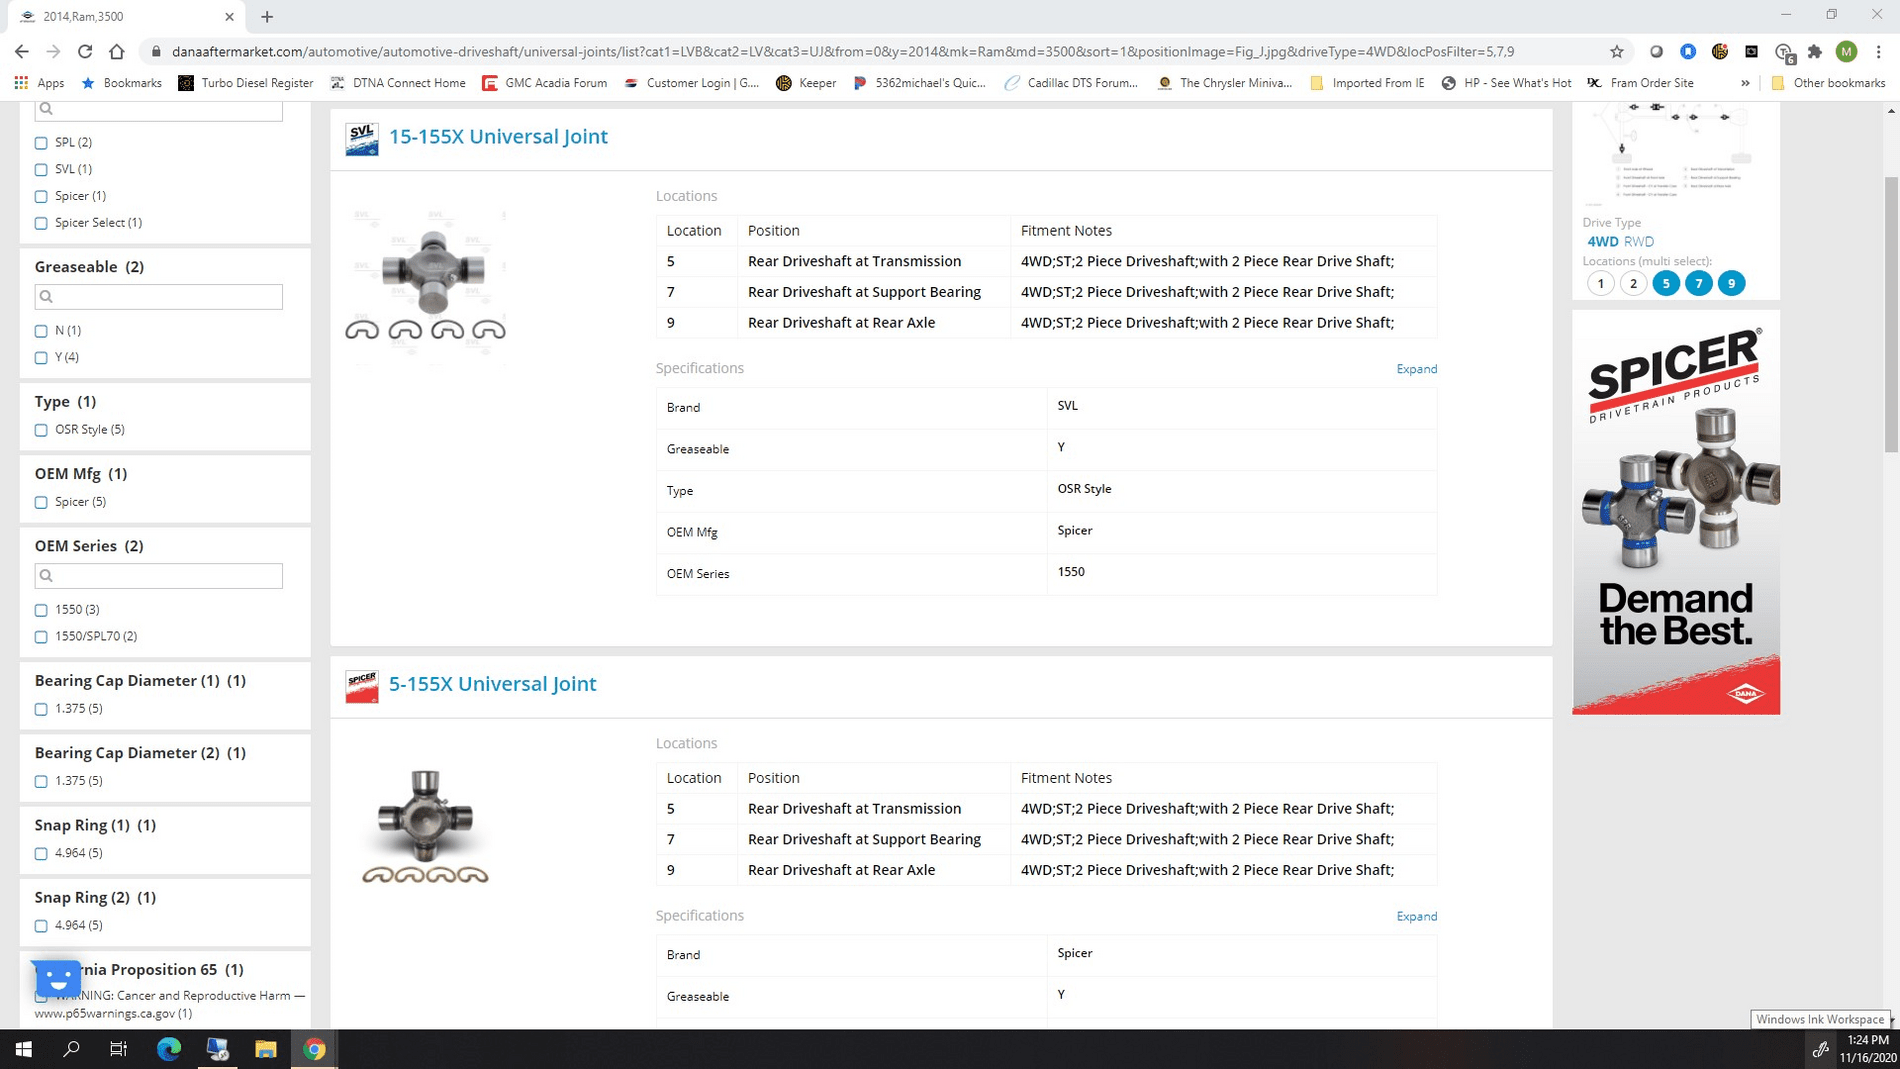Click the page vertical scrollbar

click(1891, 315)
